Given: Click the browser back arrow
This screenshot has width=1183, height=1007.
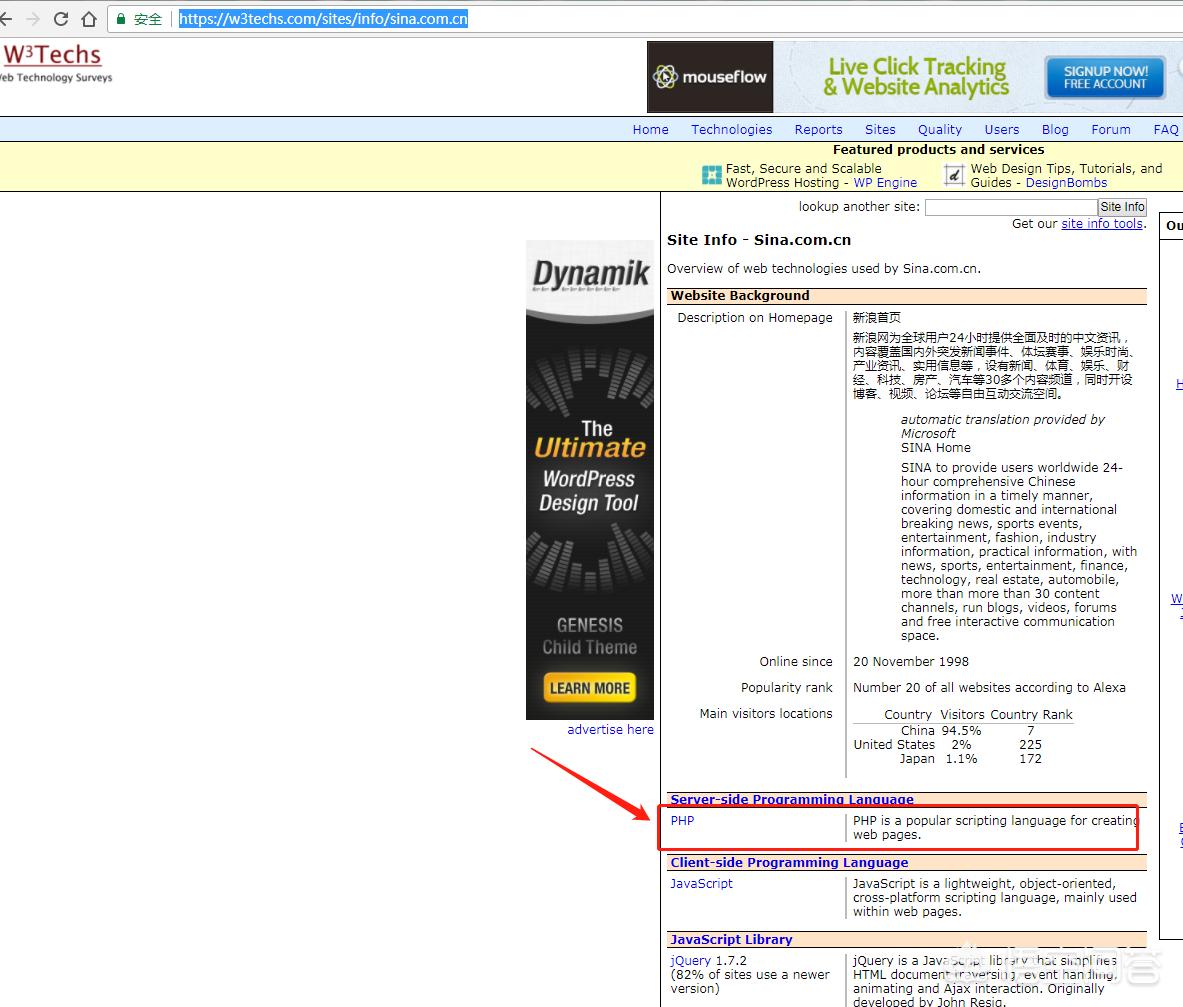Looking at the screenshot, I should (x=6, y=19).
